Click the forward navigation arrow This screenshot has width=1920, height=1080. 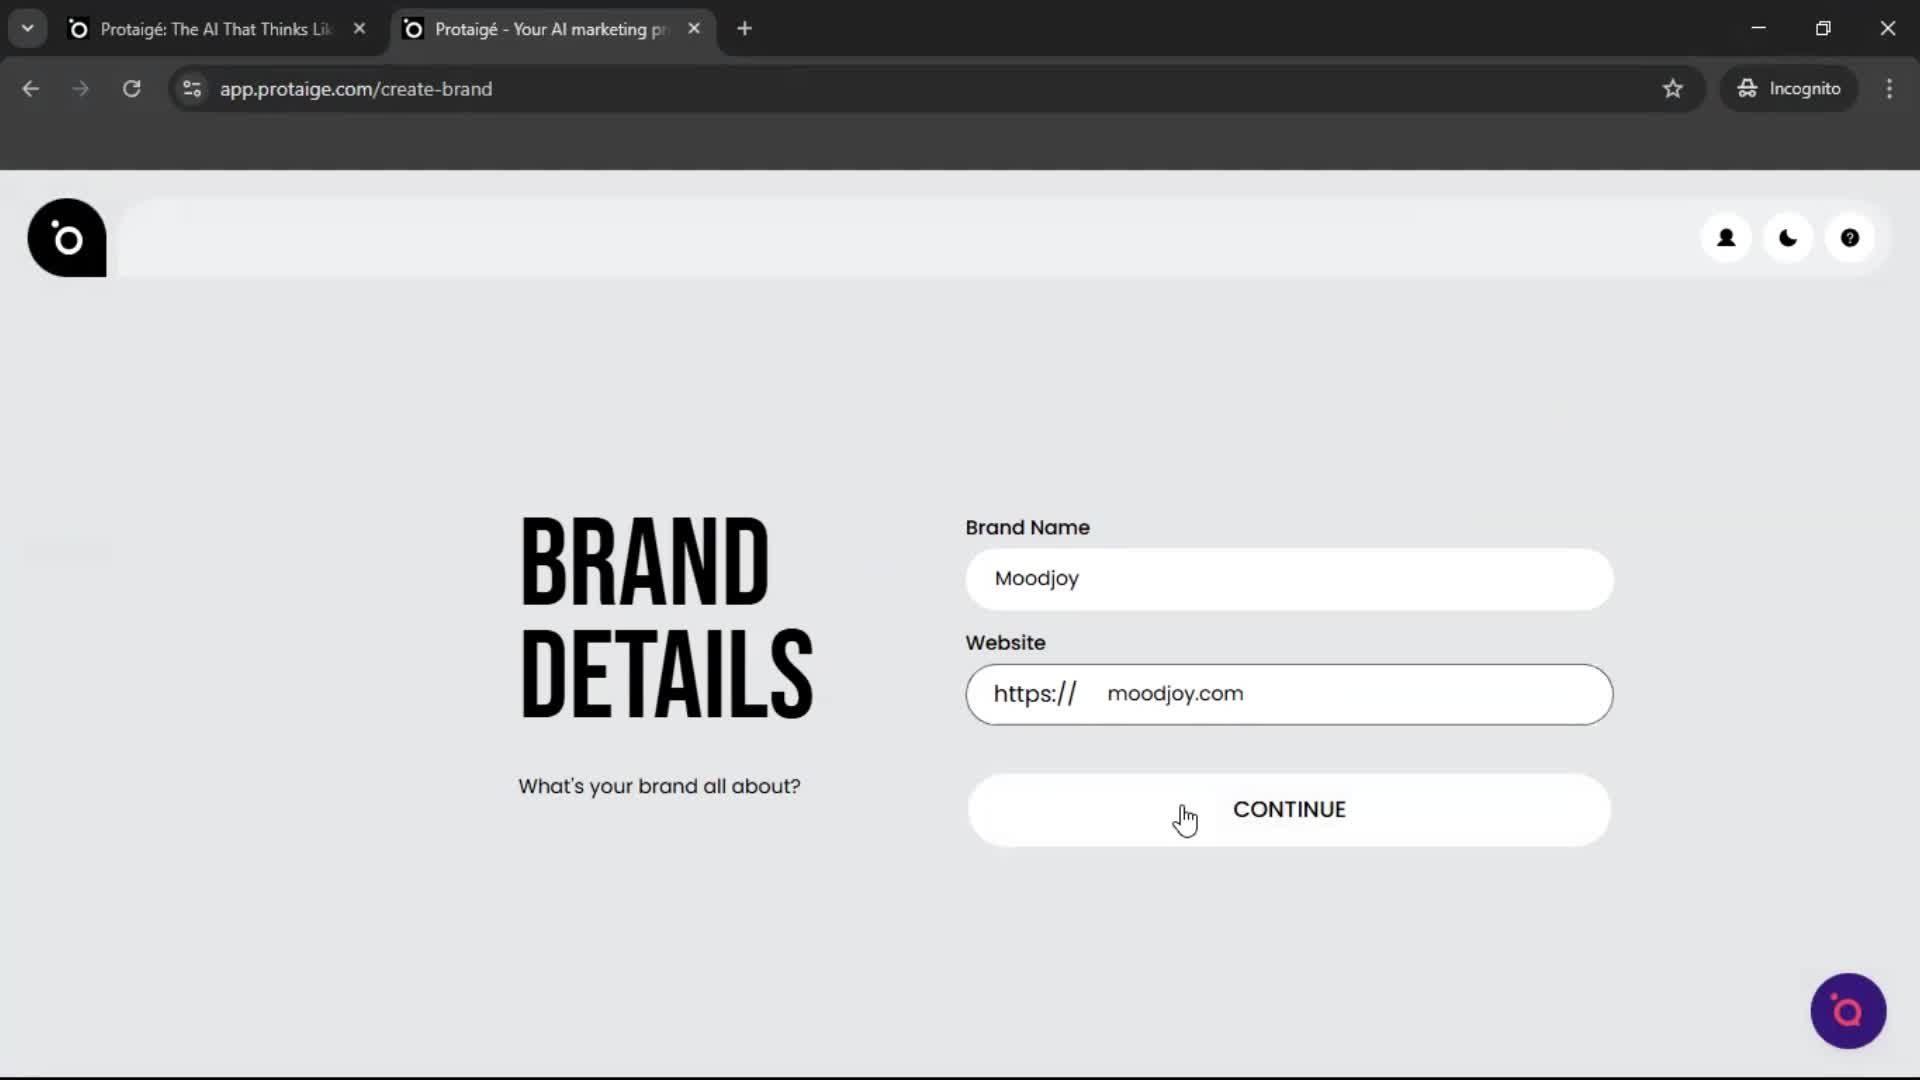click(x=80, y=88)
